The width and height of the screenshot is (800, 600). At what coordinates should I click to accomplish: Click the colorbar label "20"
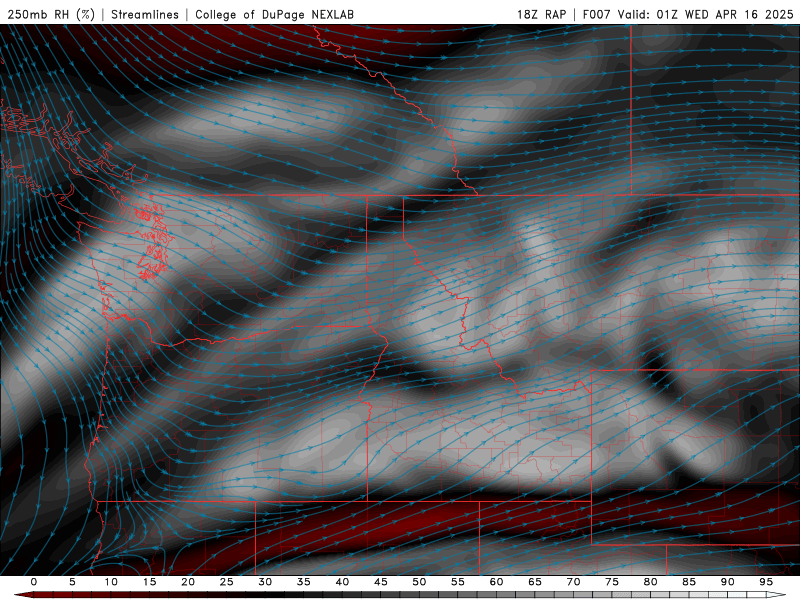click(x=188, y=582)
